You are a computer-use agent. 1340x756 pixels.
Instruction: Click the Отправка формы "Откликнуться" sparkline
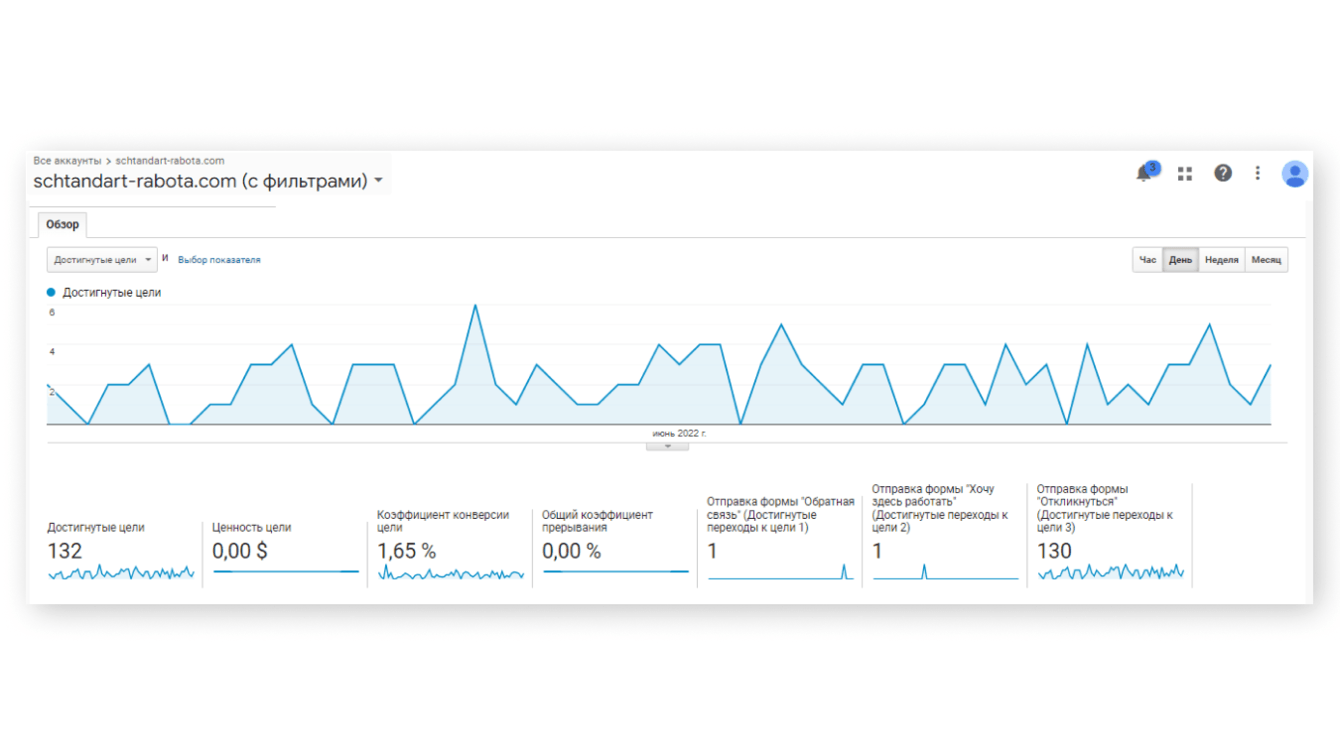point(1111,572)
